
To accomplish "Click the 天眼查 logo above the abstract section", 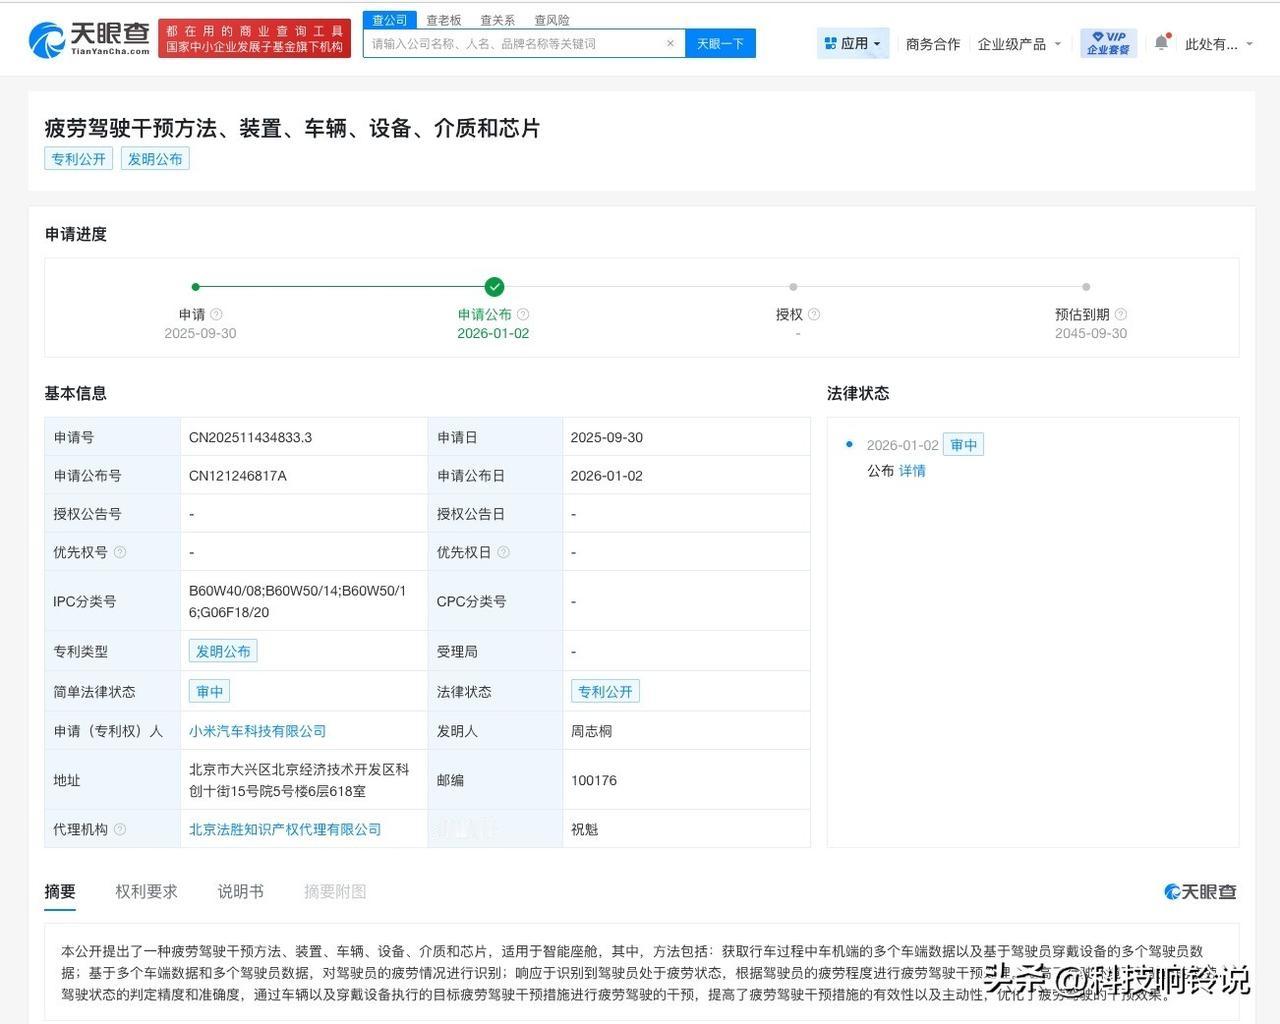I will [x=1198, y=891].
